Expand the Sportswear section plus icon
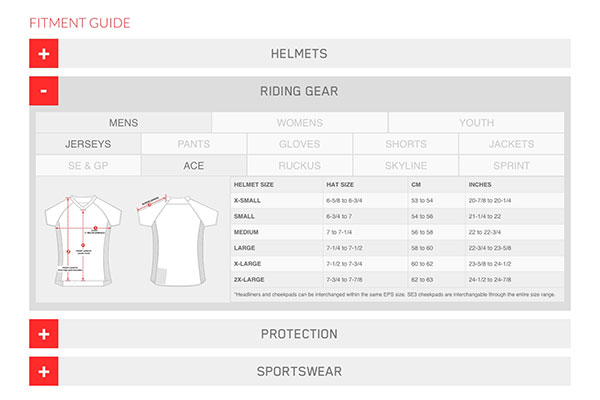 pos(44,371)
